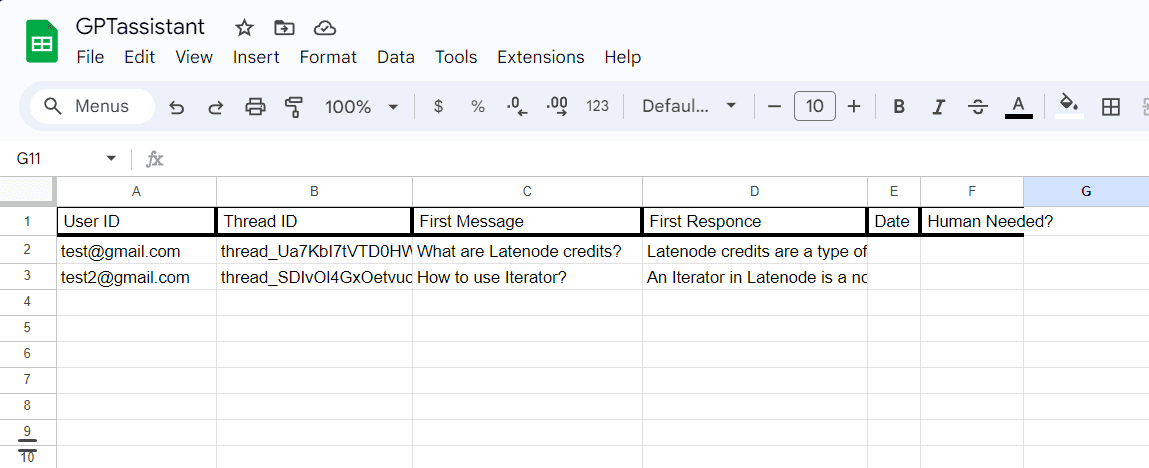Click the print icon
This screenshot has width=1149, height=468.
click(256, 107)
